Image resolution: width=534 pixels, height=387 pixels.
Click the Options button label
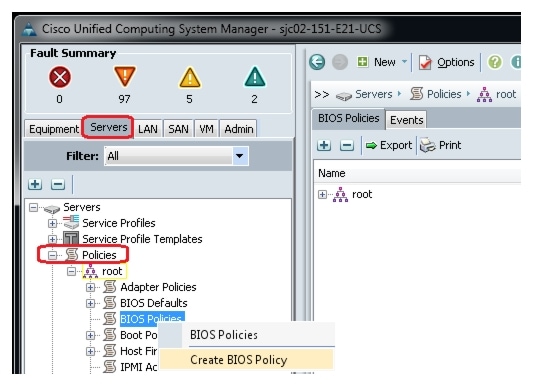(x=455, y=62)
